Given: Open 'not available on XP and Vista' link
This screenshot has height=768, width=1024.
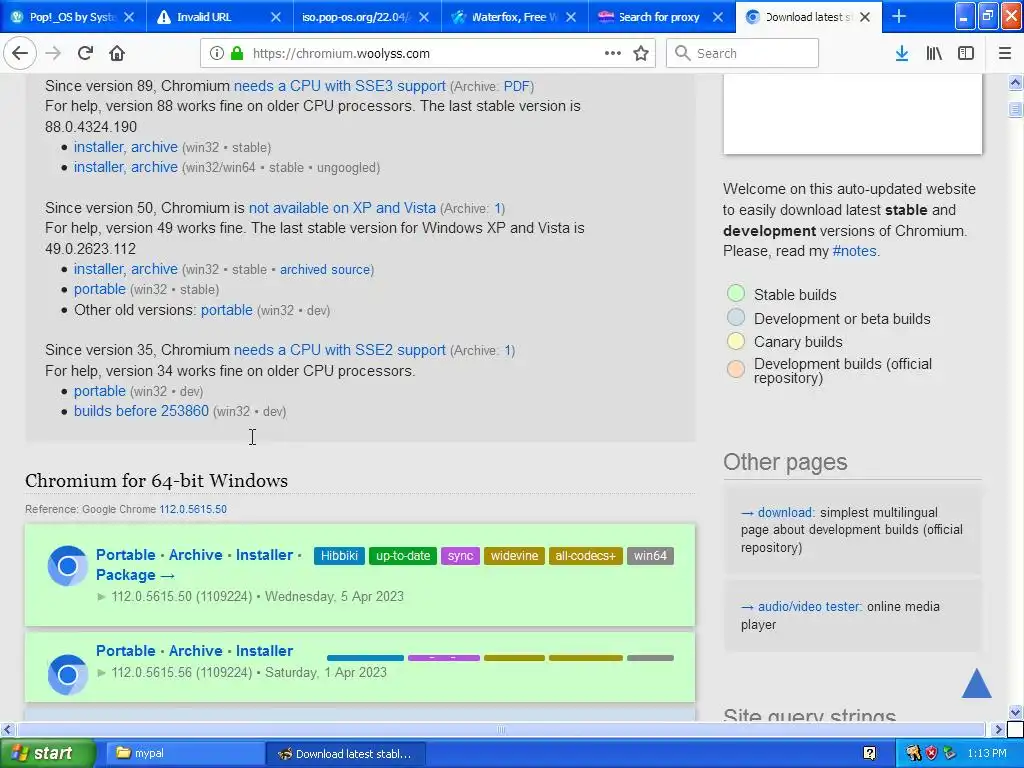Looking at the screenshot, I should click(x=342, y=208).
